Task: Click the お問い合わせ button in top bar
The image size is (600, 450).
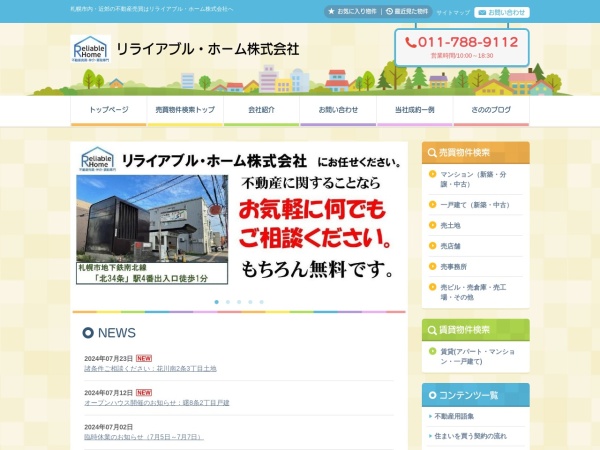Action: [502, 13]
